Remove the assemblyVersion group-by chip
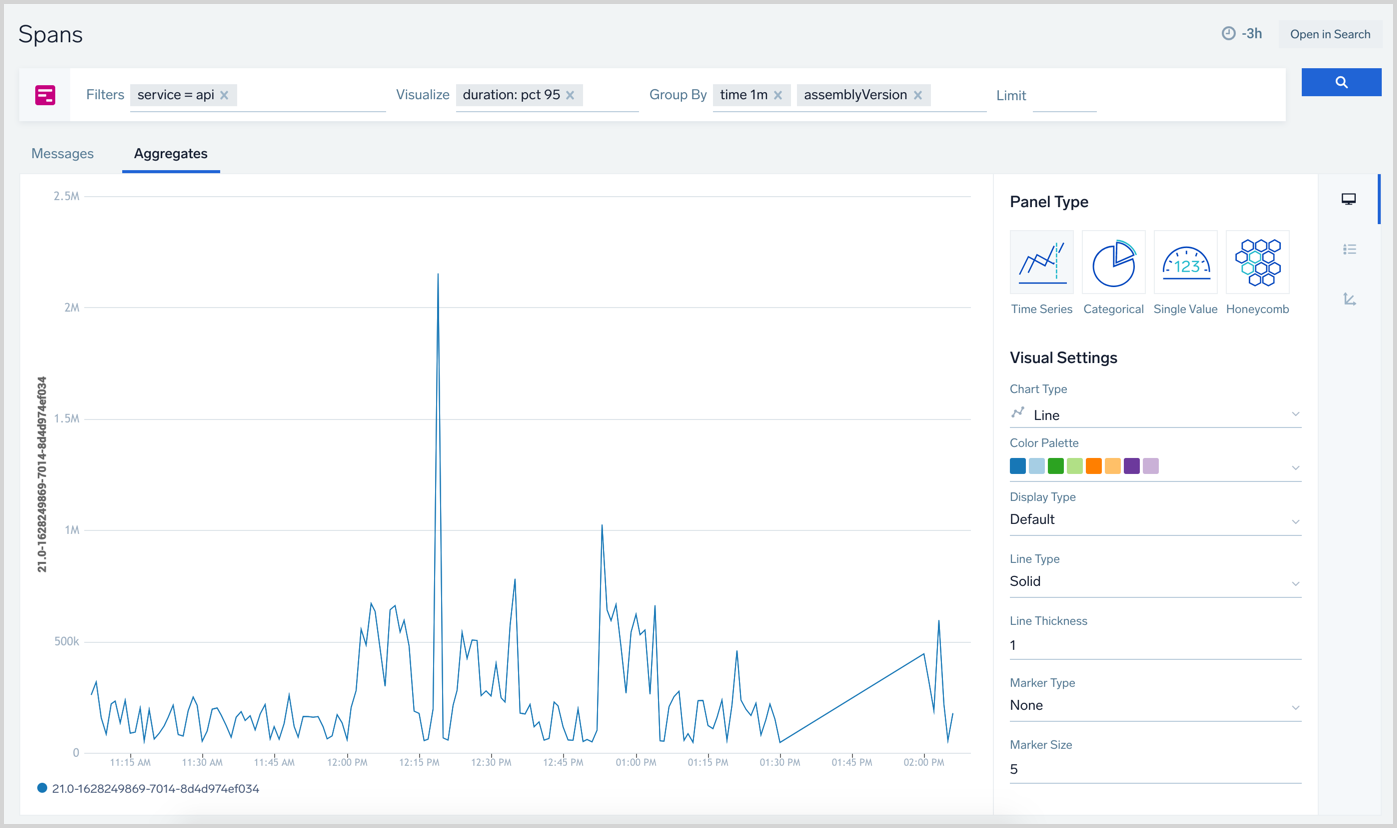This screenshot has width=1397, height=828. 918,95
